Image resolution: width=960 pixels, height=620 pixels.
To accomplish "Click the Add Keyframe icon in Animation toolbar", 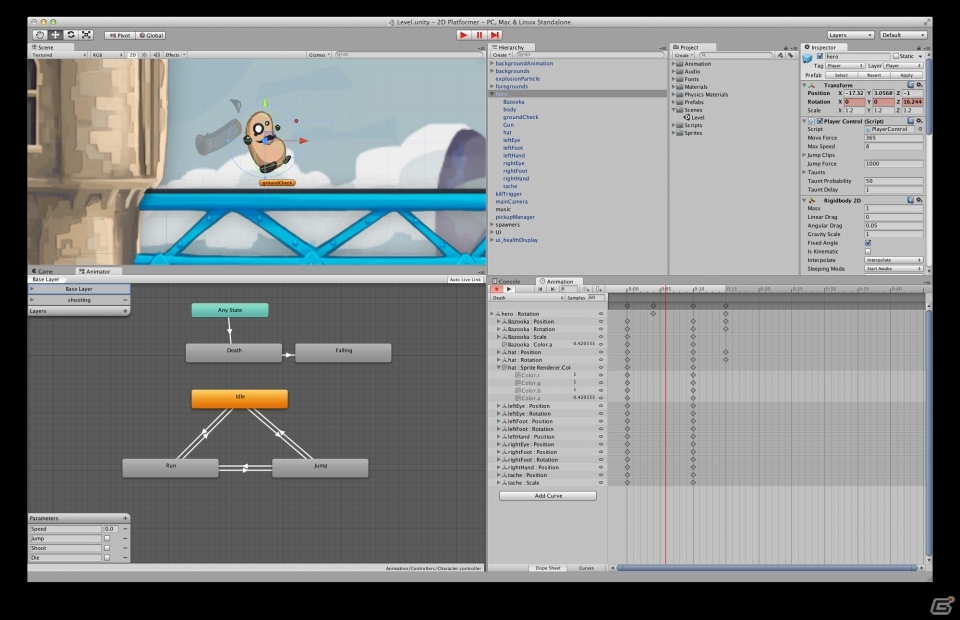I will pos(586,289).
